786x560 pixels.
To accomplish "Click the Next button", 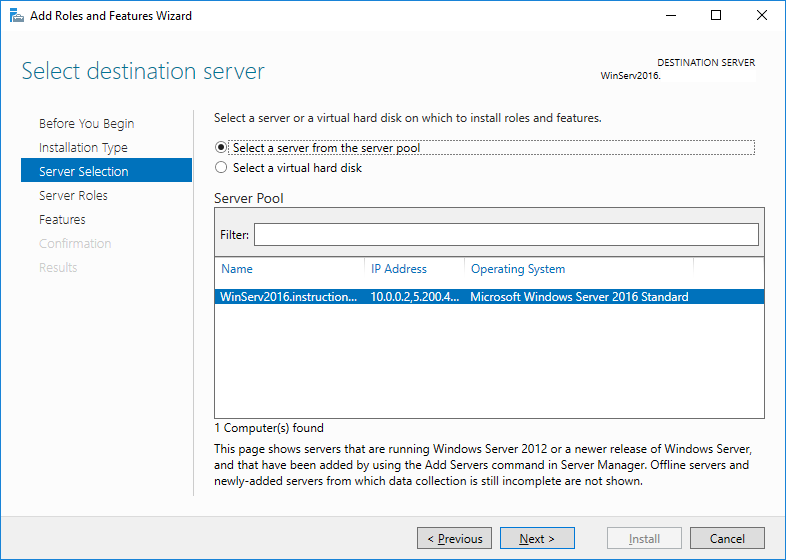I will [537, 538].
